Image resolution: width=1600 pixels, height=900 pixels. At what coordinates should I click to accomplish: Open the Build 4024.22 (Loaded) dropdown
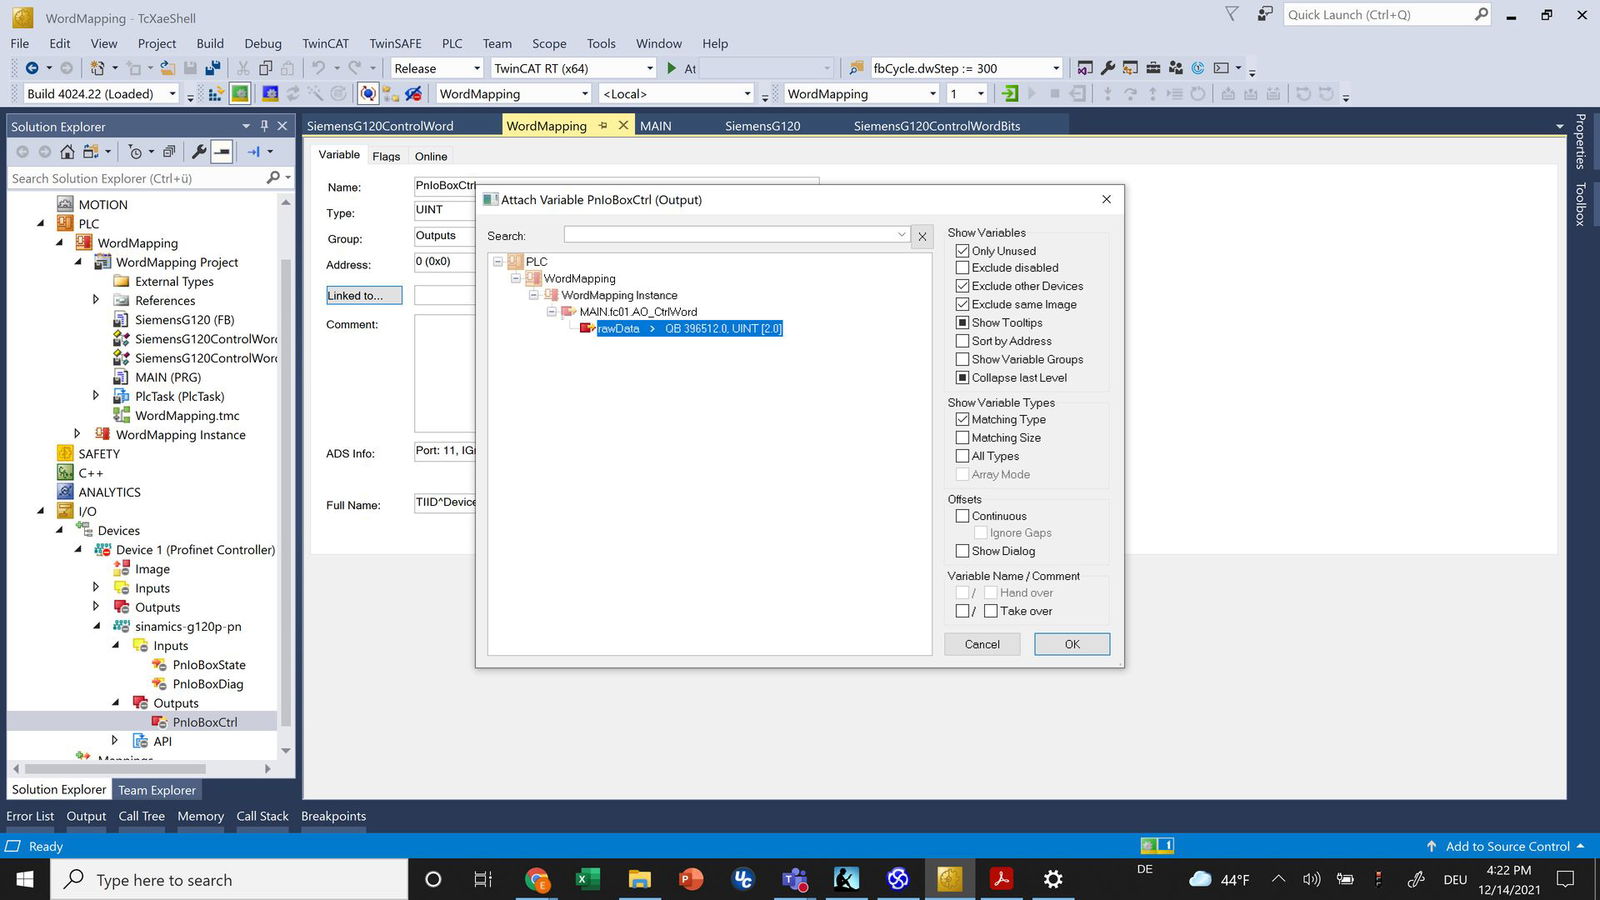172,94
